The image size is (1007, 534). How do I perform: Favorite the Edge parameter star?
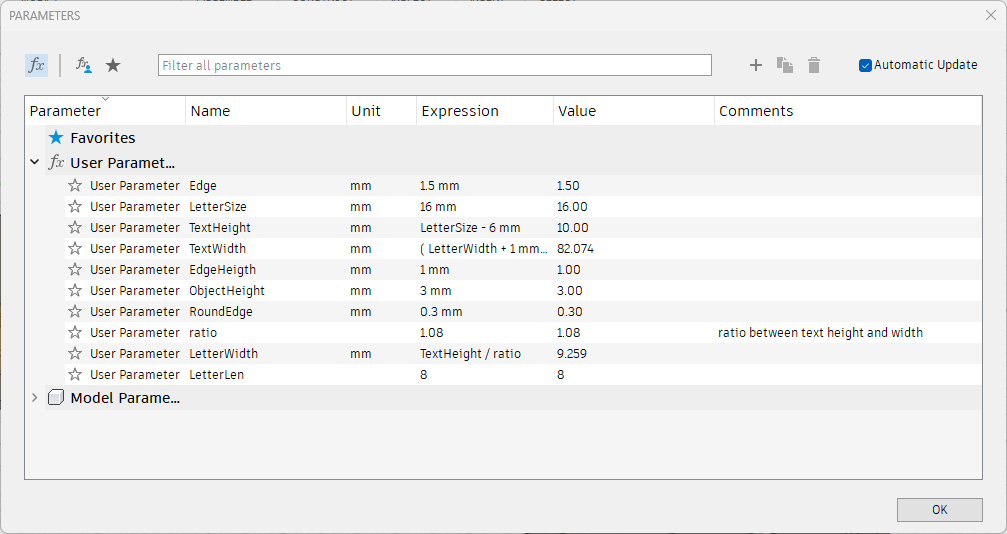click(x=75, y=185)
